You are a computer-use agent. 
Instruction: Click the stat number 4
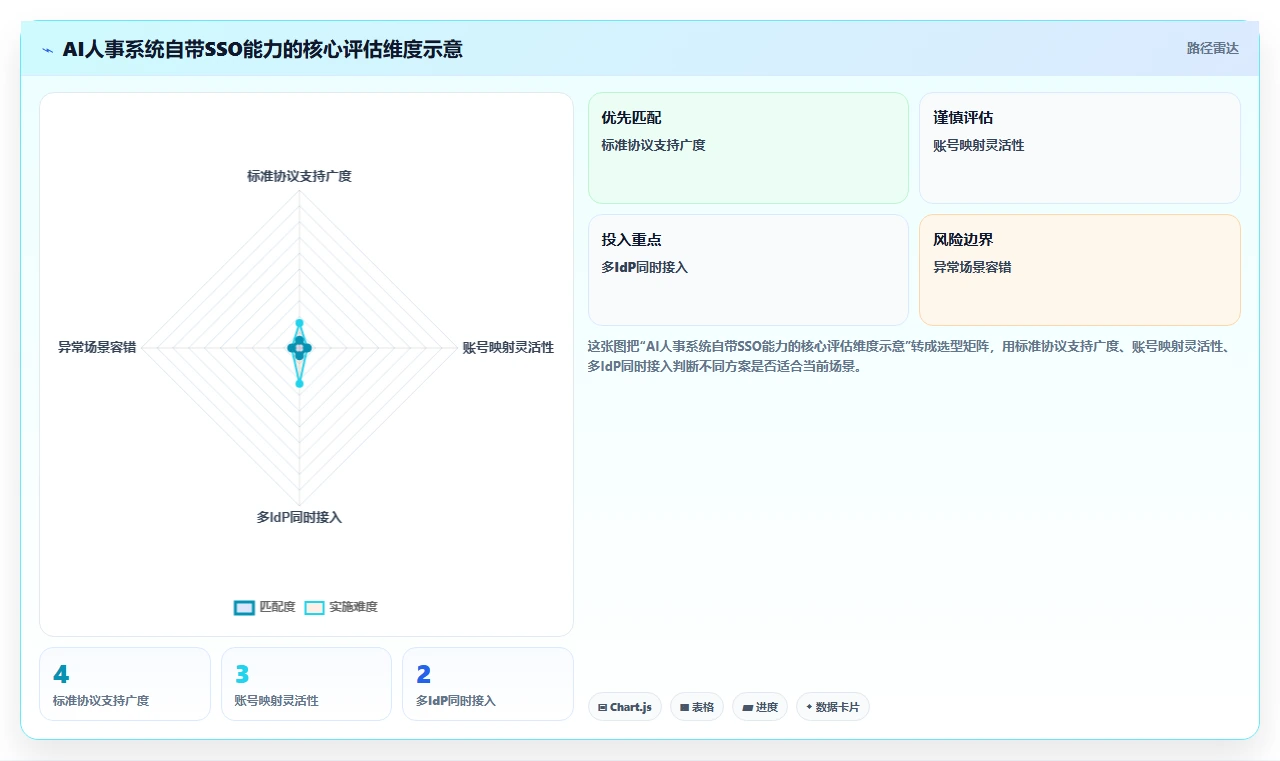pos(61,675)
